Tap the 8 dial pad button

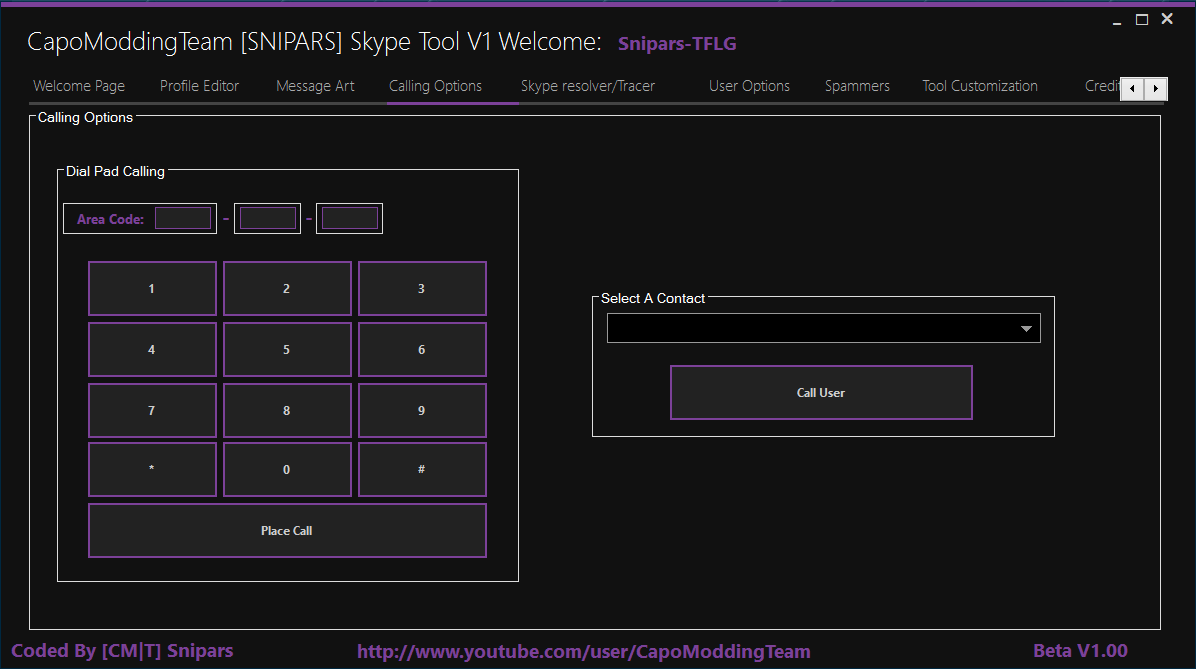[288, 410]
